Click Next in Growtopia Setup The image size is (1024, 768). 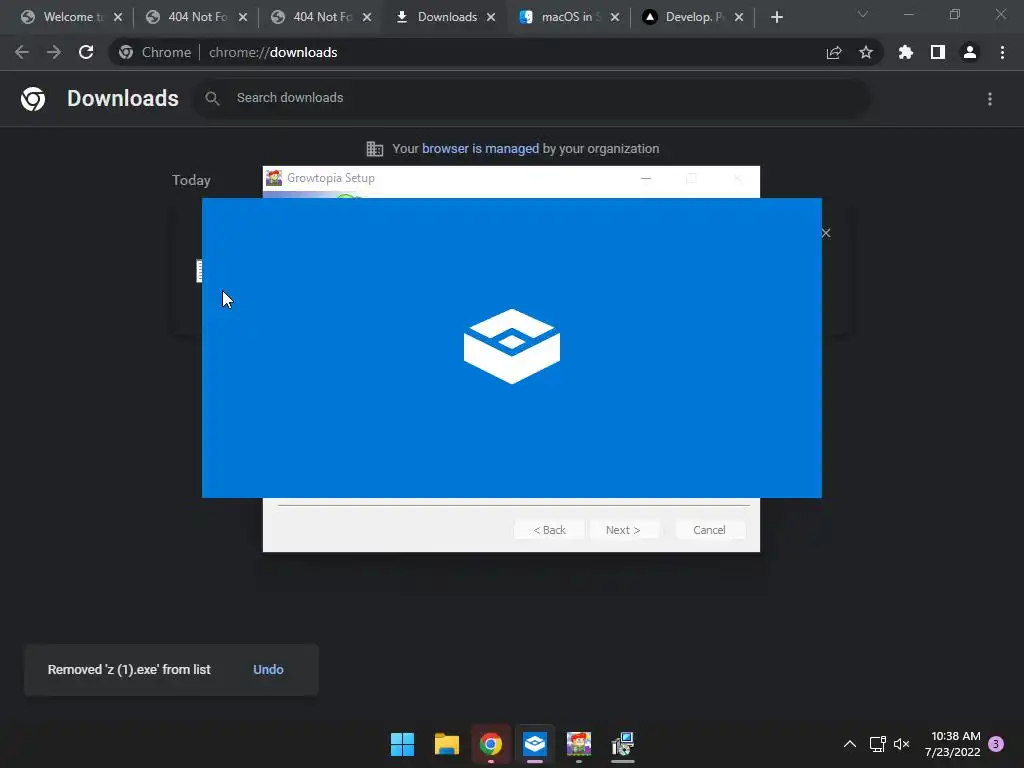(x=623, y=530)
